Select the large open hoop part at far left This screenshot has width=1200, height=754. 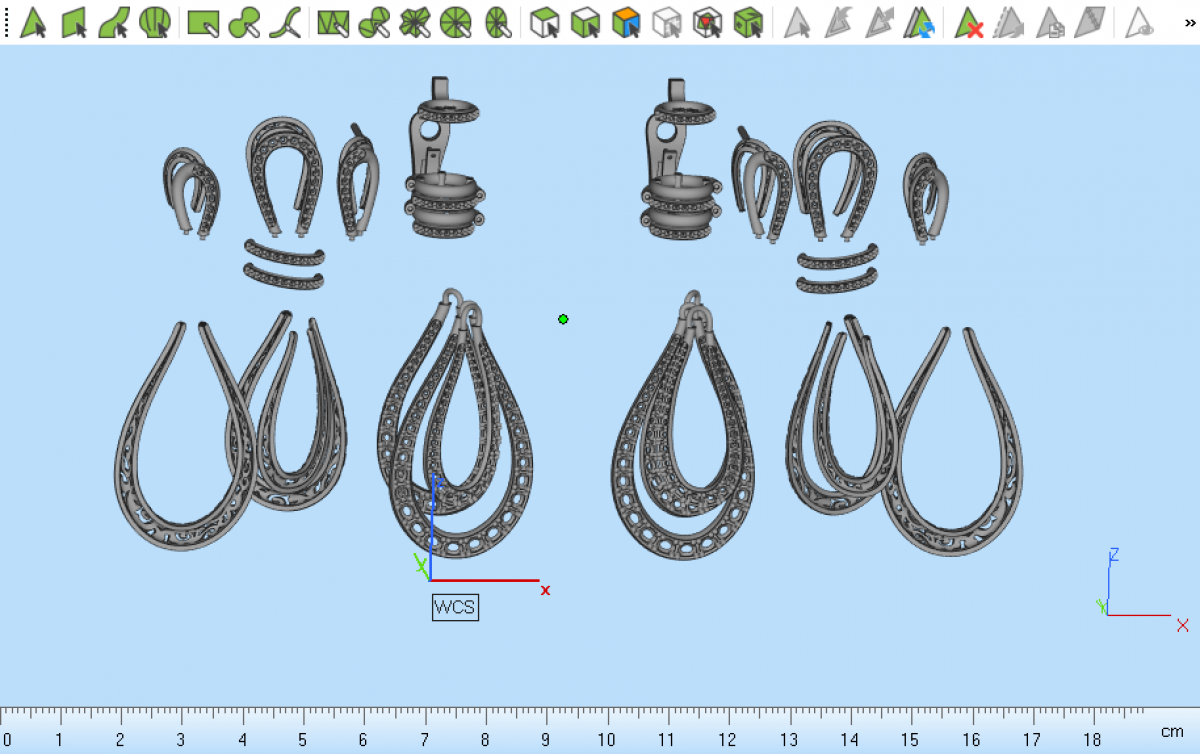click(x=180, y=440)
